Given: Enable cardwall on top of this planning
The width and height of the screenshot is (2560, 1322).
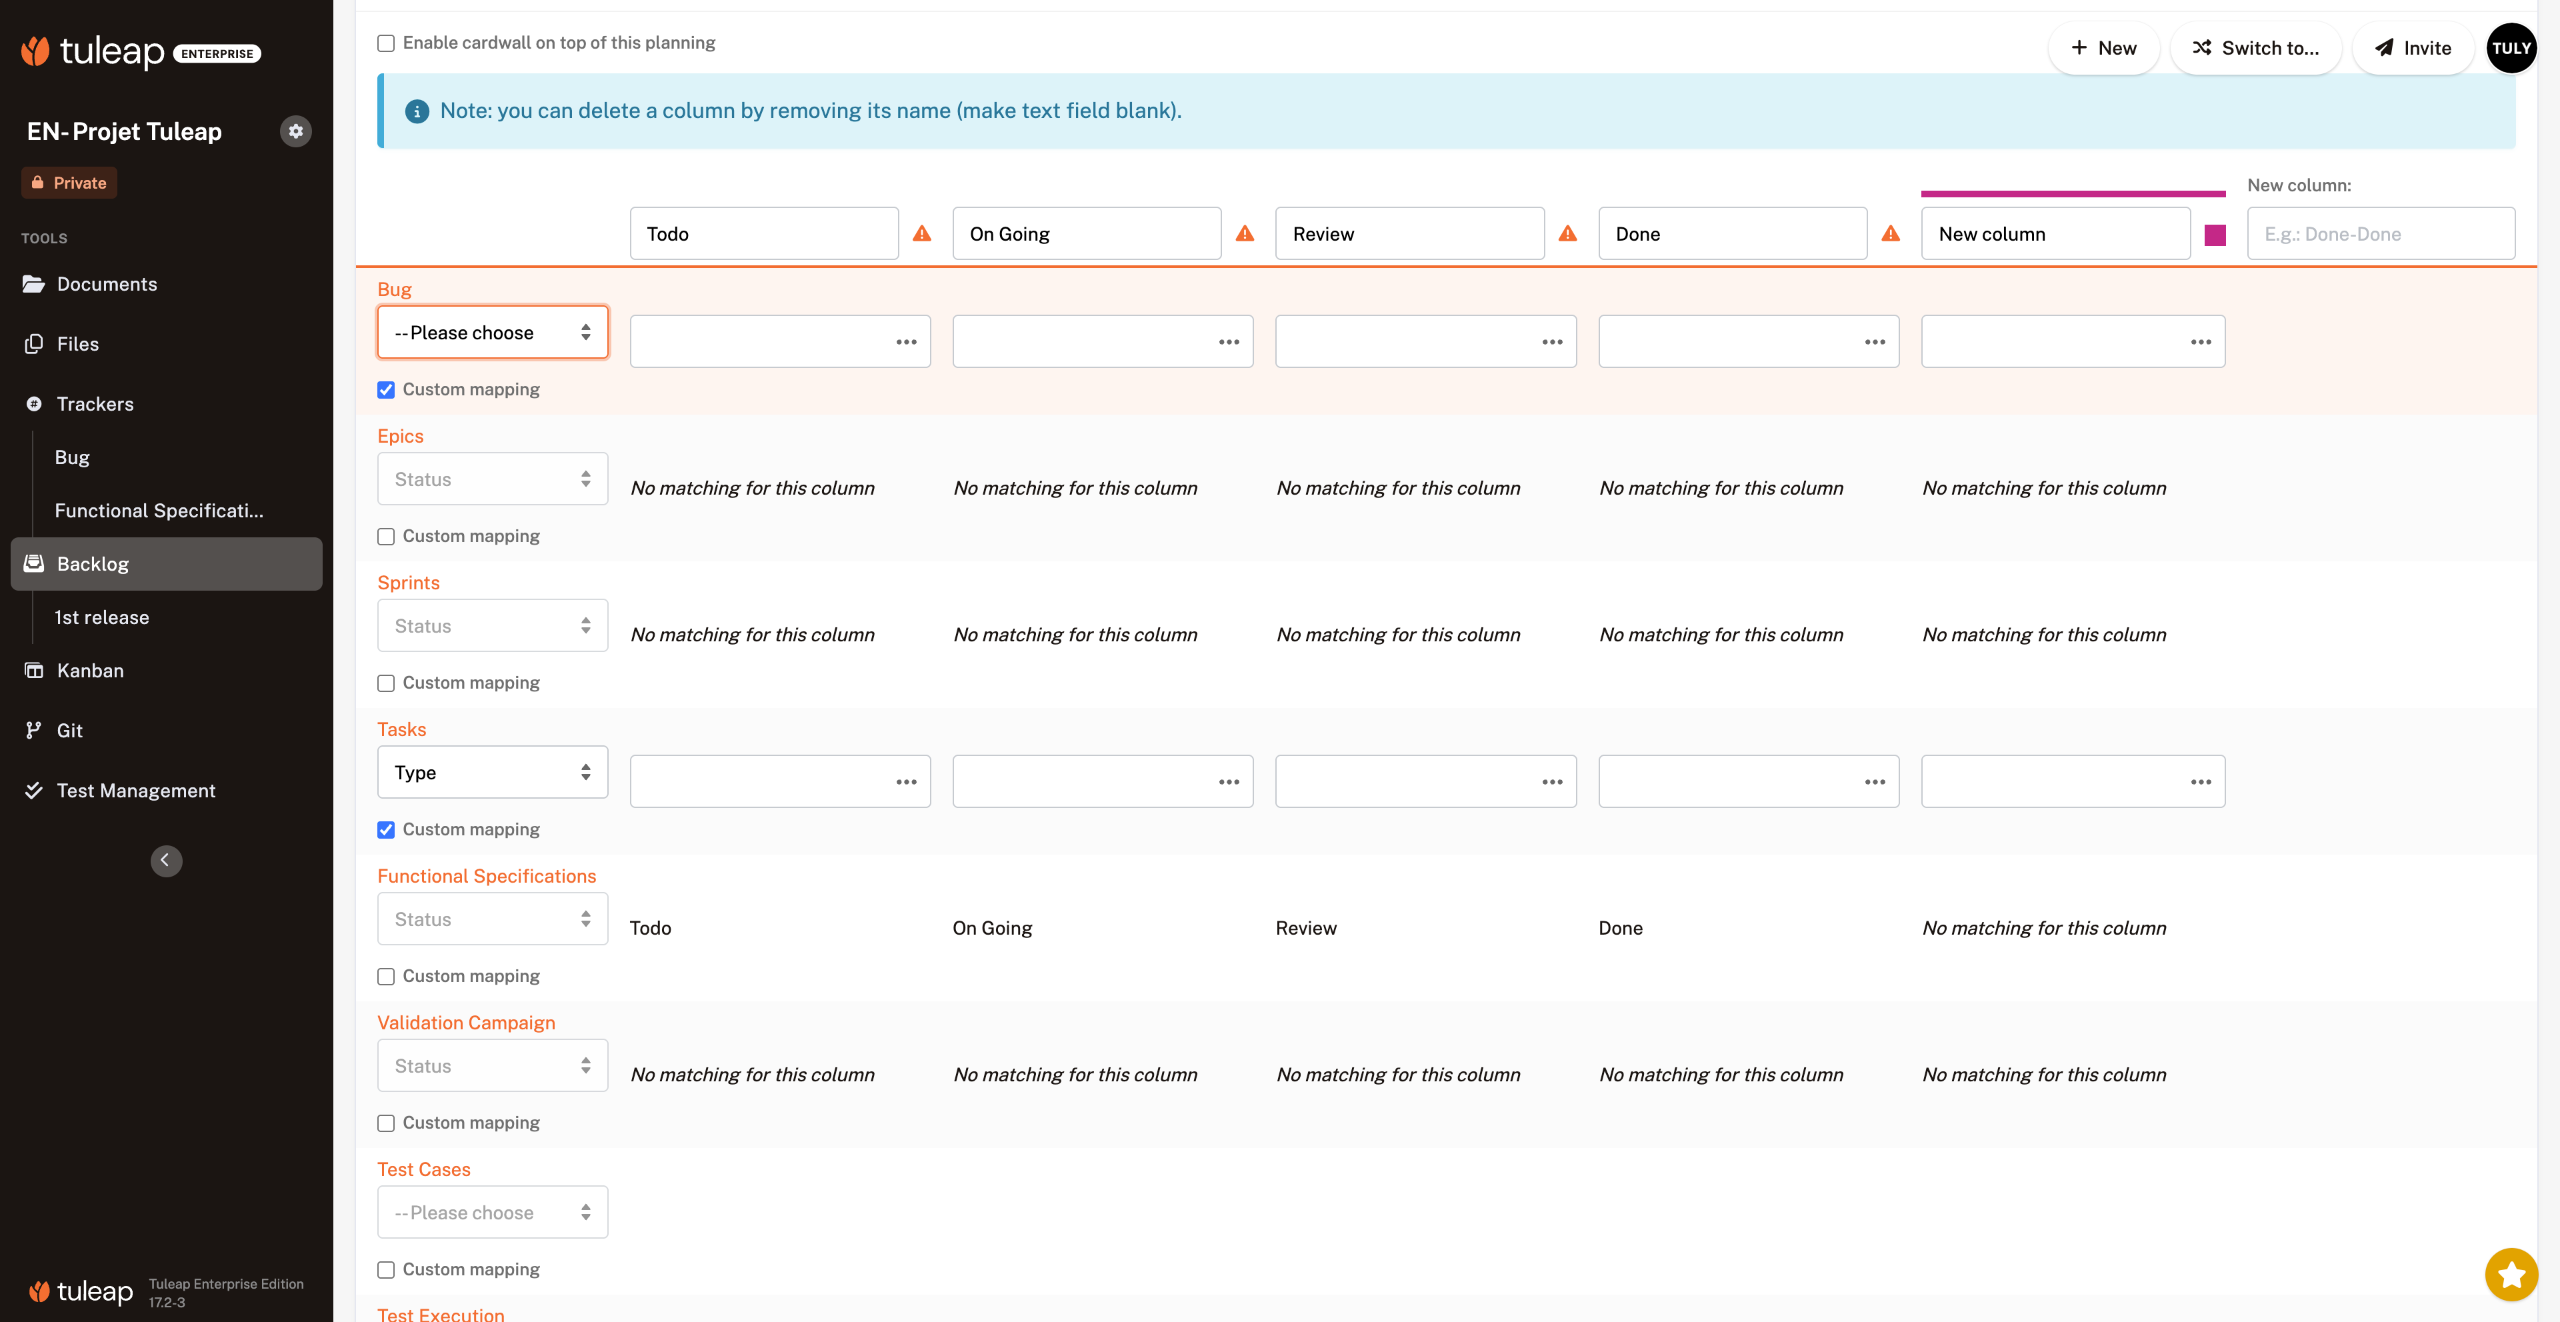Looking at the screenshot, I should 386,43.
